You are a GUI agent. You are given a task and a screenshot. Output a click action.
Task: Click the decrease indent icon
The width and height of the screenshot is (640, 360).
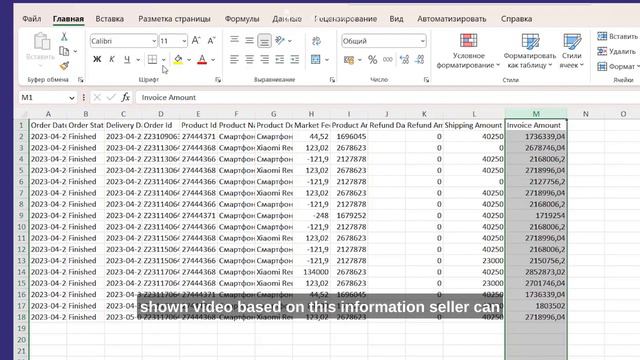click(x=280, y=60)
